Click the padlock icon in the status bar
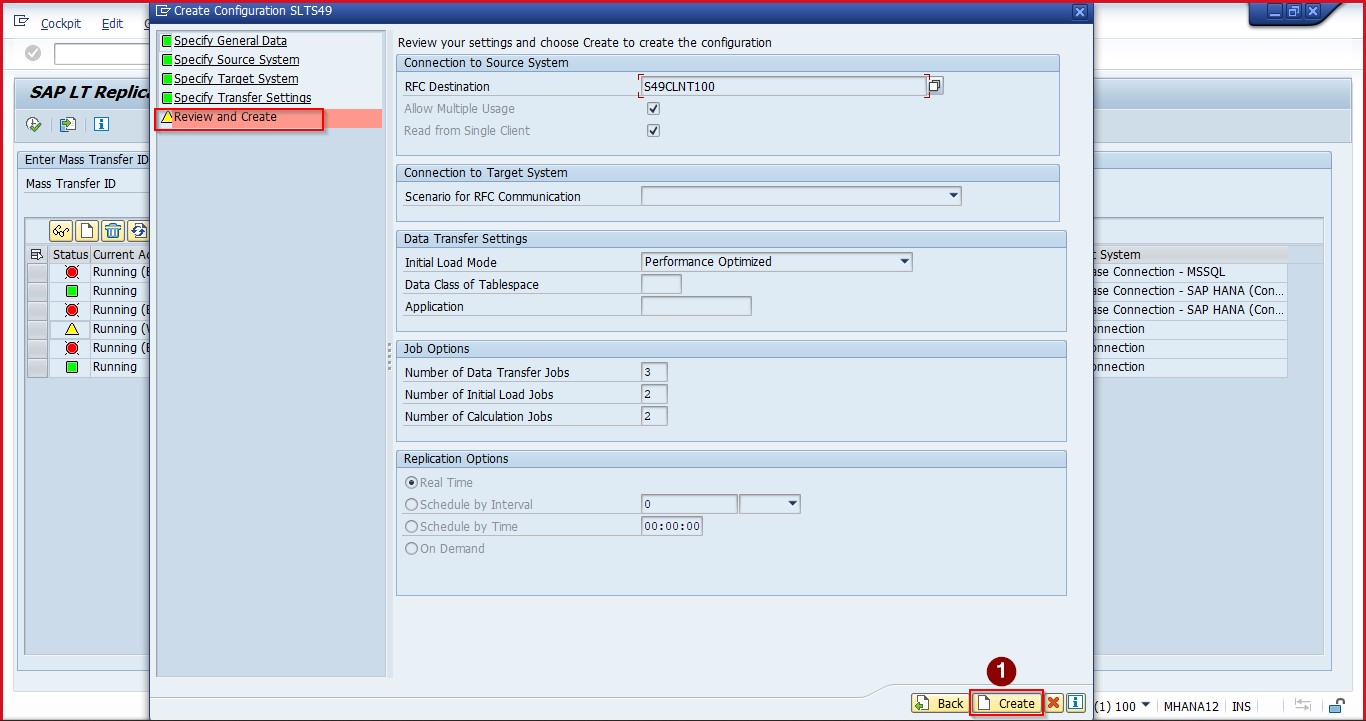The image size is (1366, 721). click(1335, 706)
